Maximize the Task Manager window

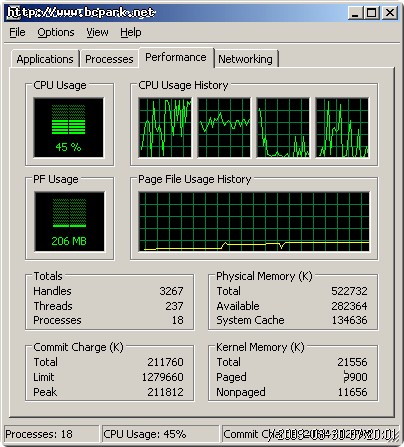pos(371,13)
